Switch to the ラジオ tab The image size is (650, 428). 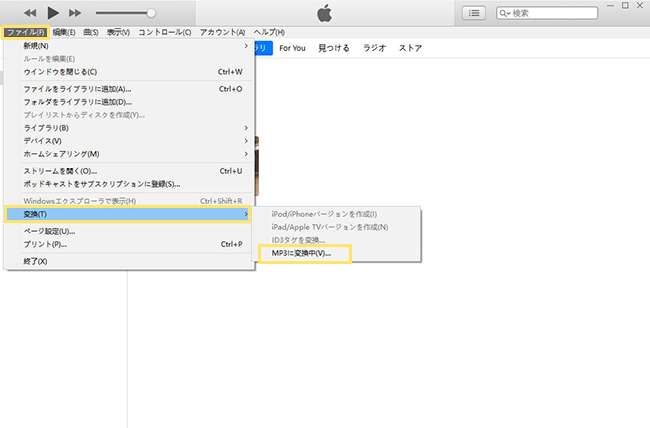tap(374, 48)
